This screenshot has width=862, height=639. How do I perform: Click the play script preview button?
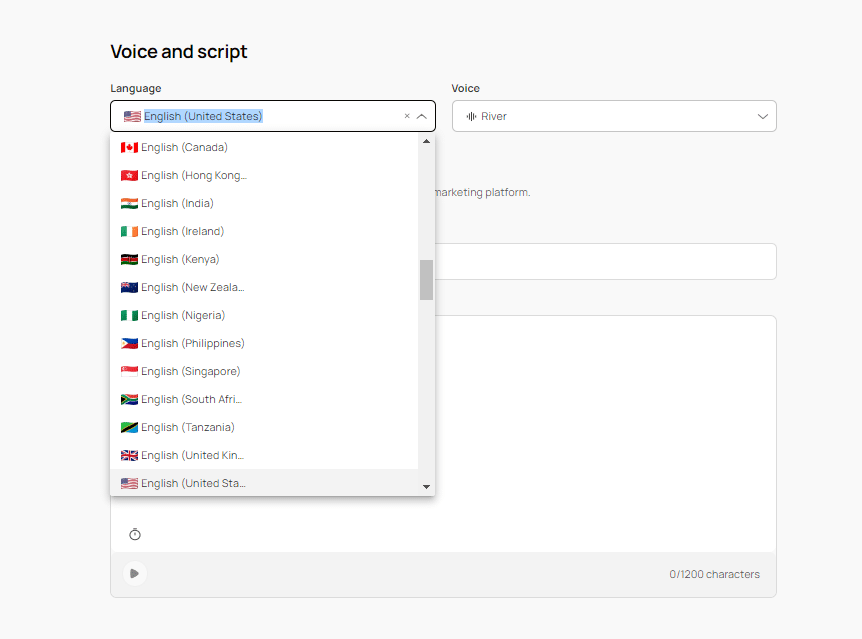(134, 574)
